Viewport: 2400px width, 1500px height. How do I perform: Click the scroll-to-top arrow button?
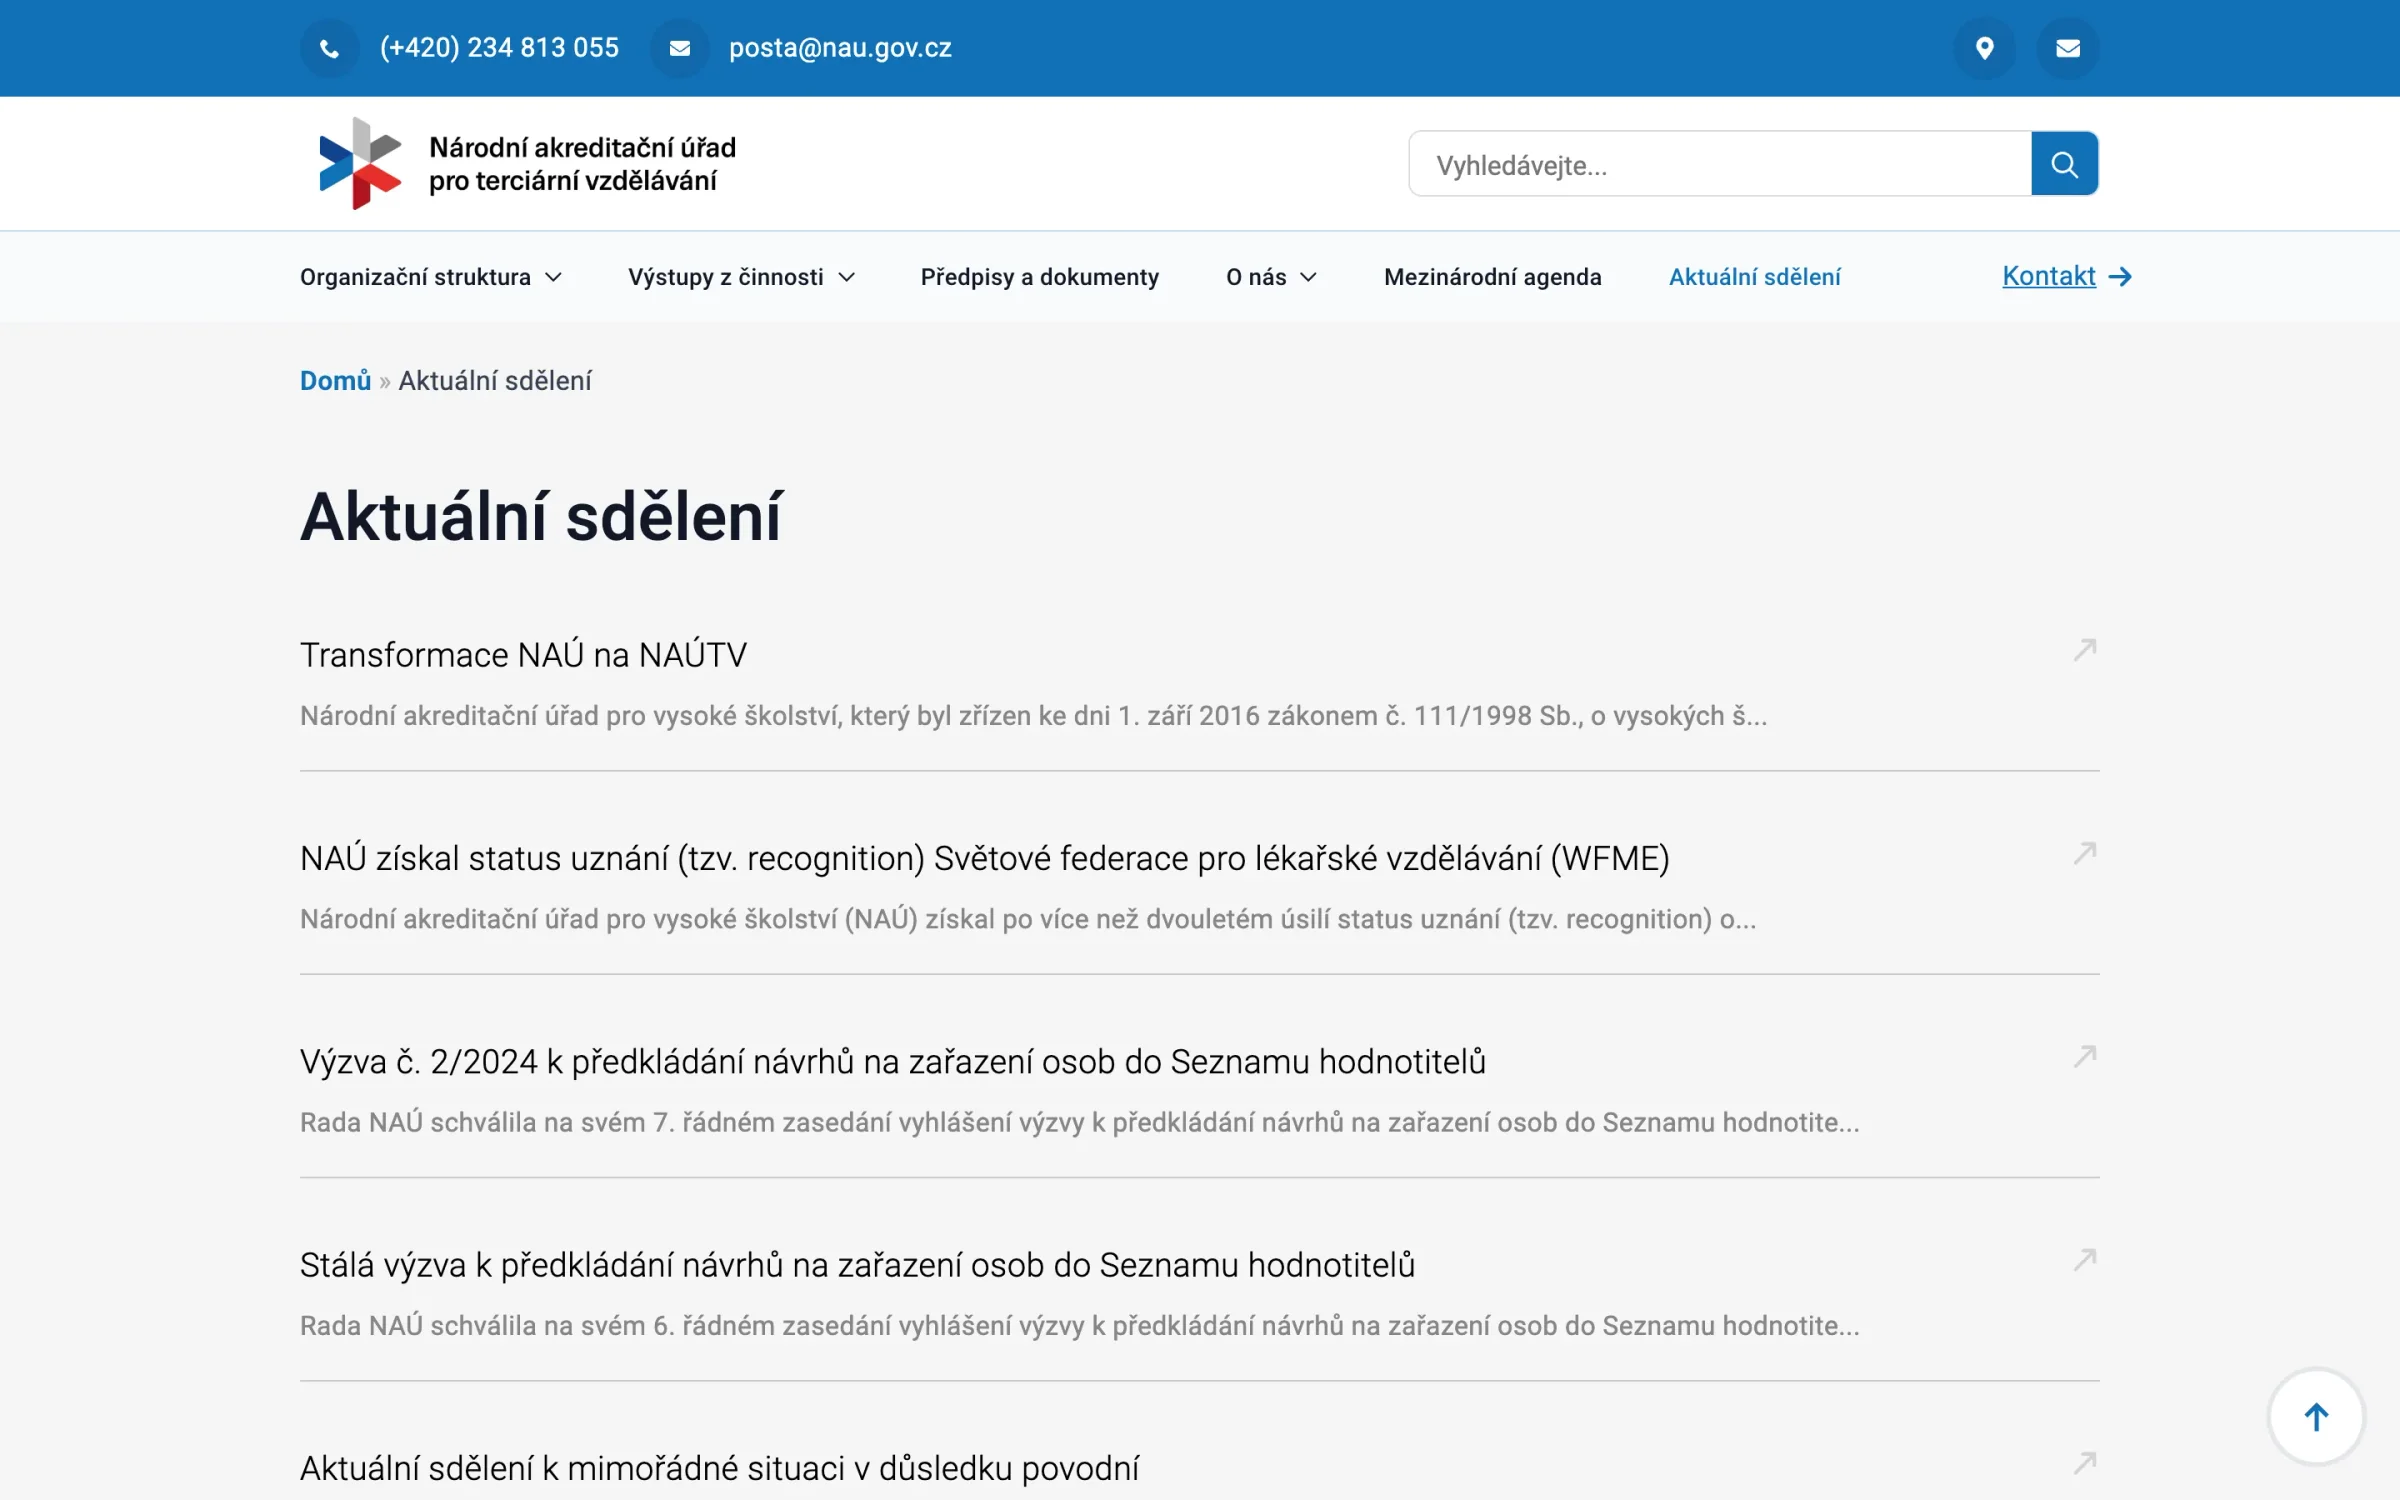pos(2316,1416)
